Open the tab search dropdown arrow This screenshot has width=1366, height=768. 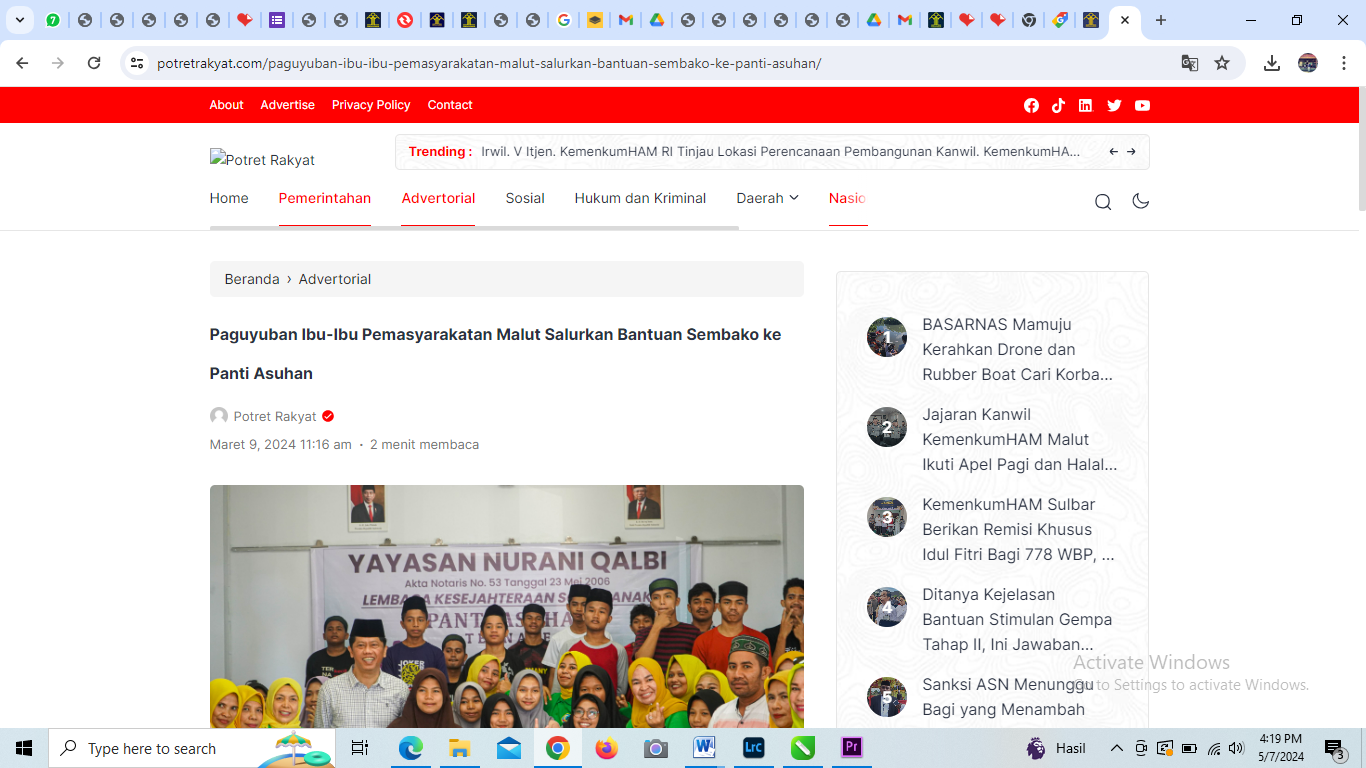[x=19, y=20]
